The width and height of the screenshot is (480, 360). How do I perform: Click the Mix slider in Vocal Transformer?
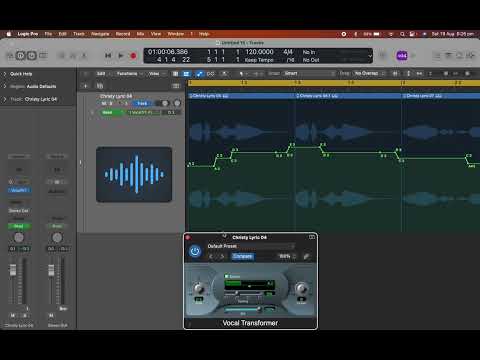pyautogui.click(x=243, y=309)
